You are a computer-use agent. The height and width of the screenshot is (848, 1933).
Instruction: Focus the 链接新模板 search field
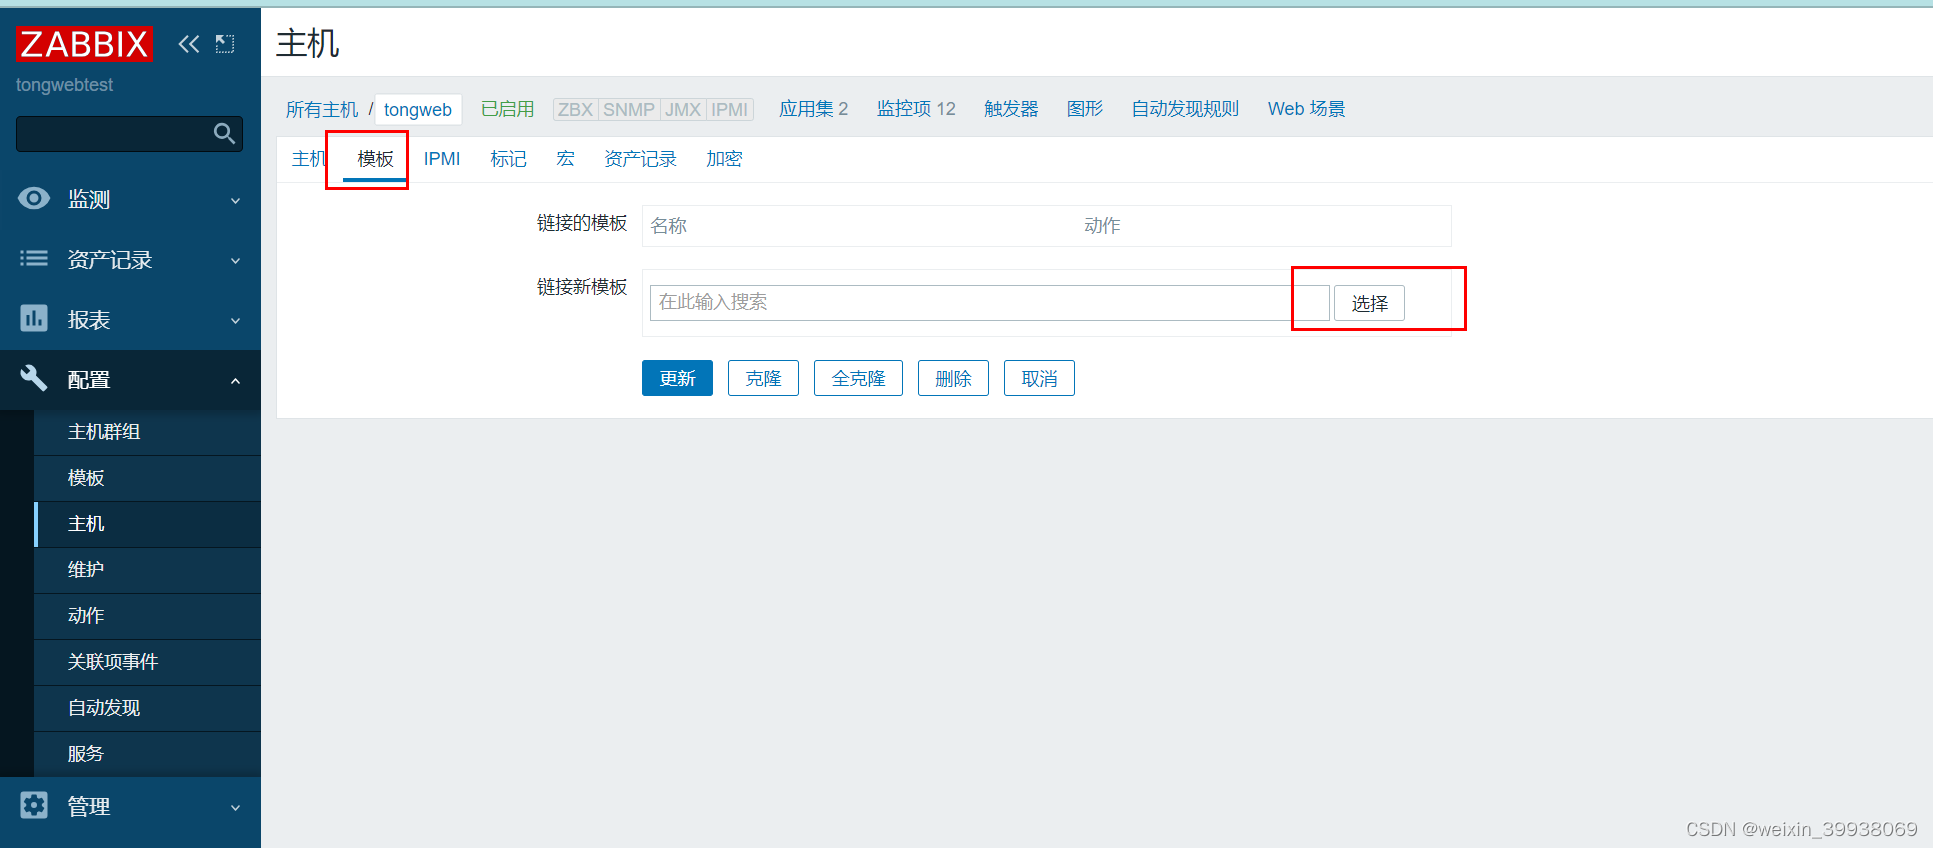pos(989,303)
